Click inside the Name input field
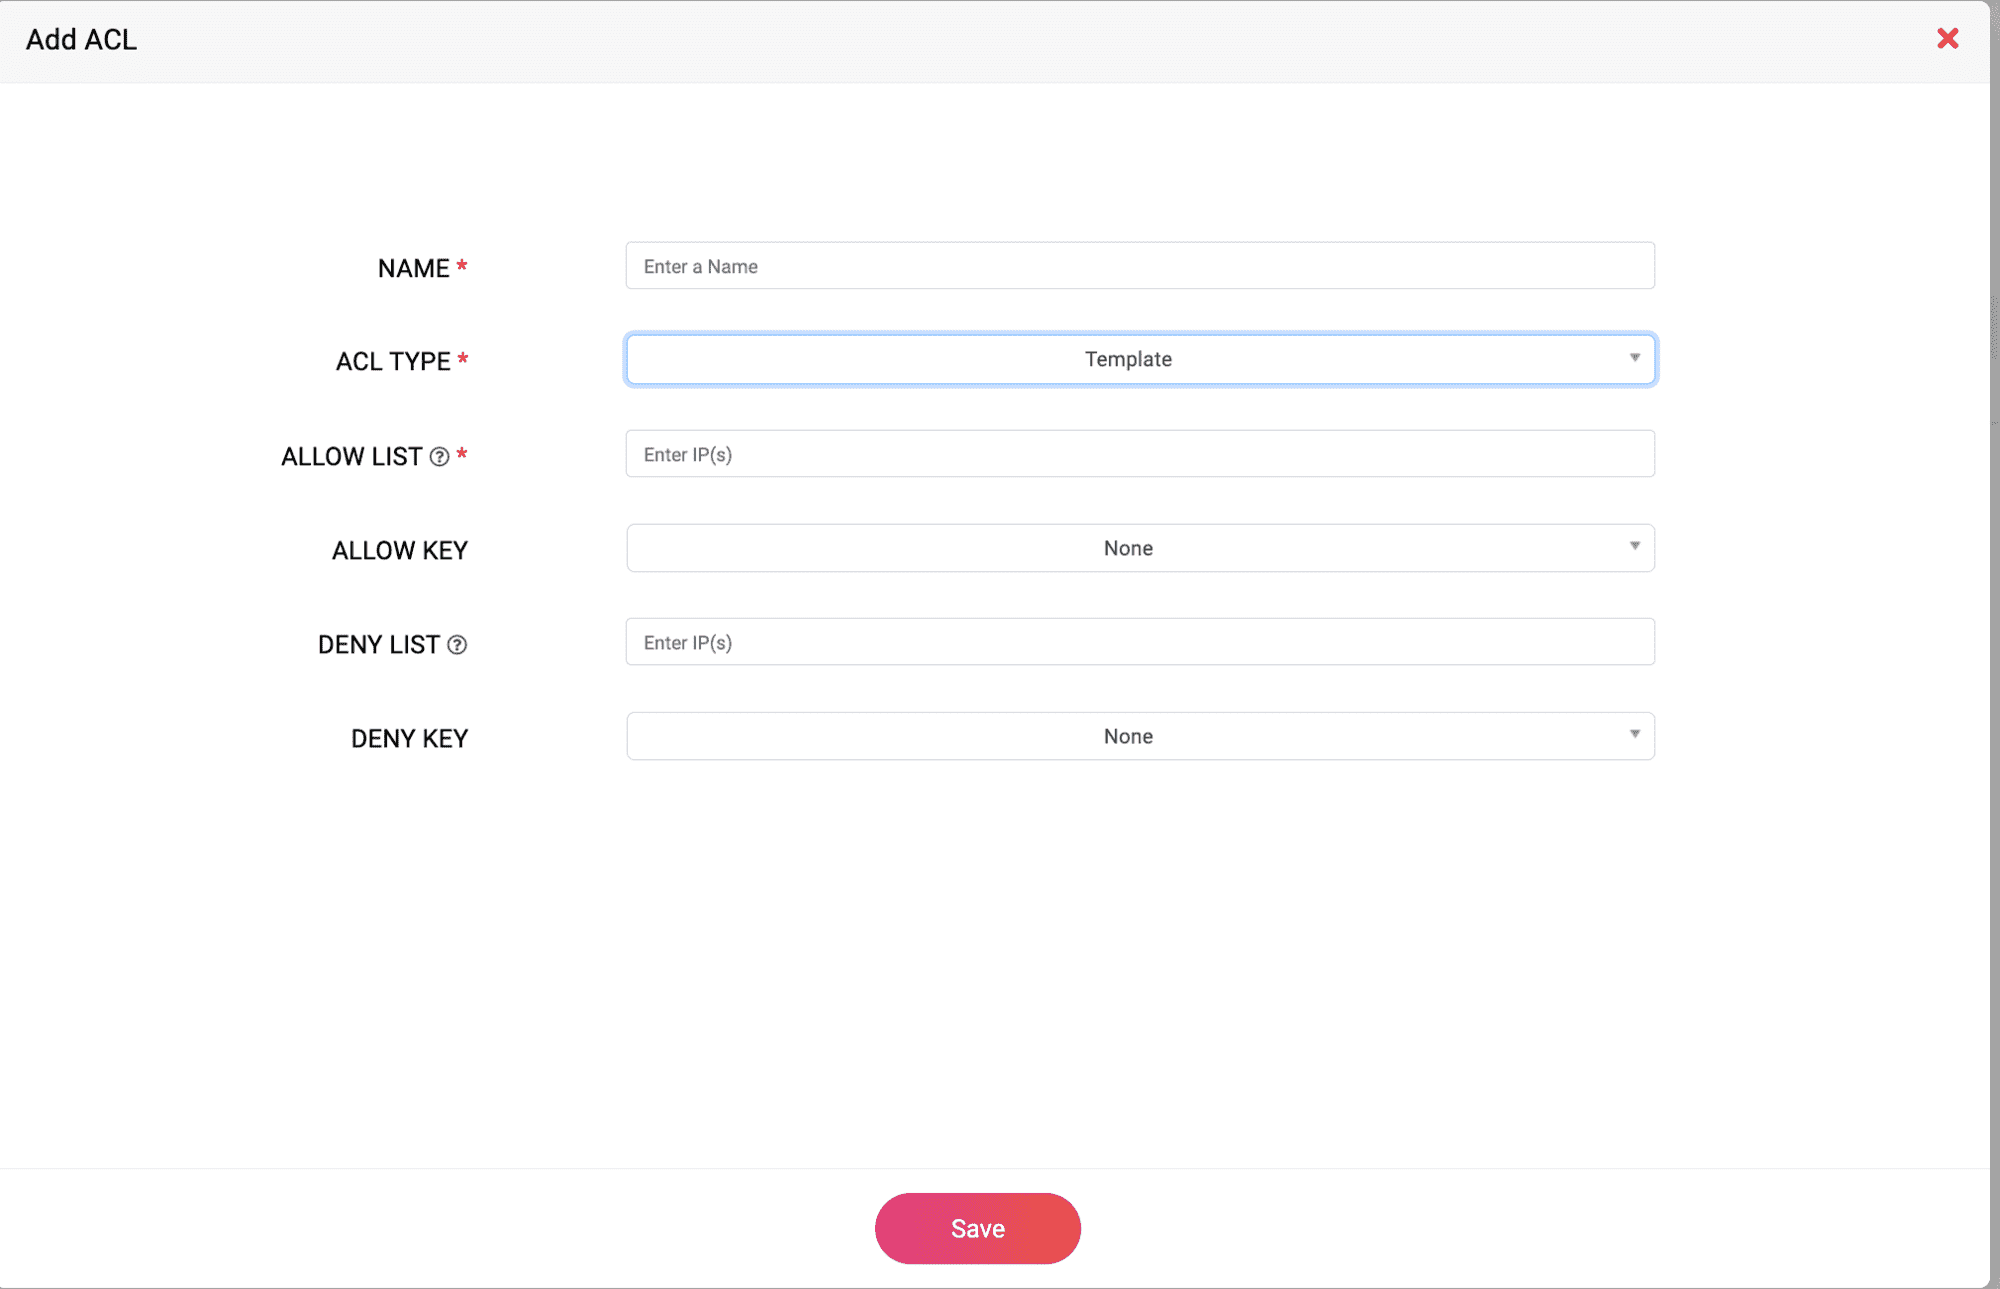Viewport: 2000px width, 1289px height. click(x=1138, y=266)
